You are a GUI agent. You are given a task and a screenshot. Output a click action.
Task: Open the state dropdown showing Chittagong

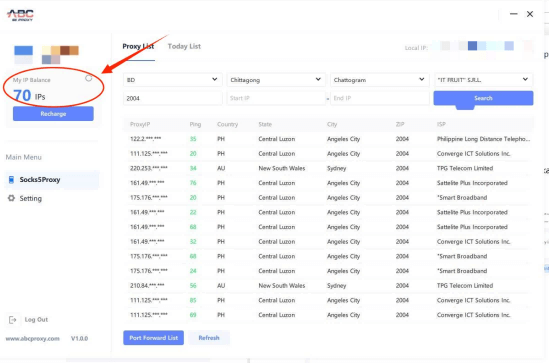tap(276, 80)
